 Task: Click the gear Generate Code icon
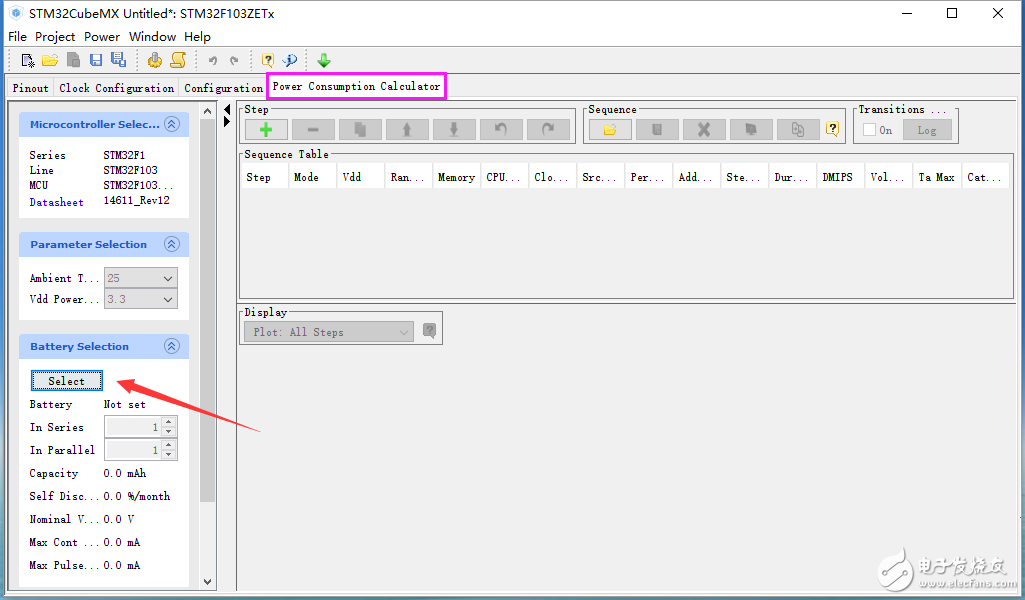155,61
